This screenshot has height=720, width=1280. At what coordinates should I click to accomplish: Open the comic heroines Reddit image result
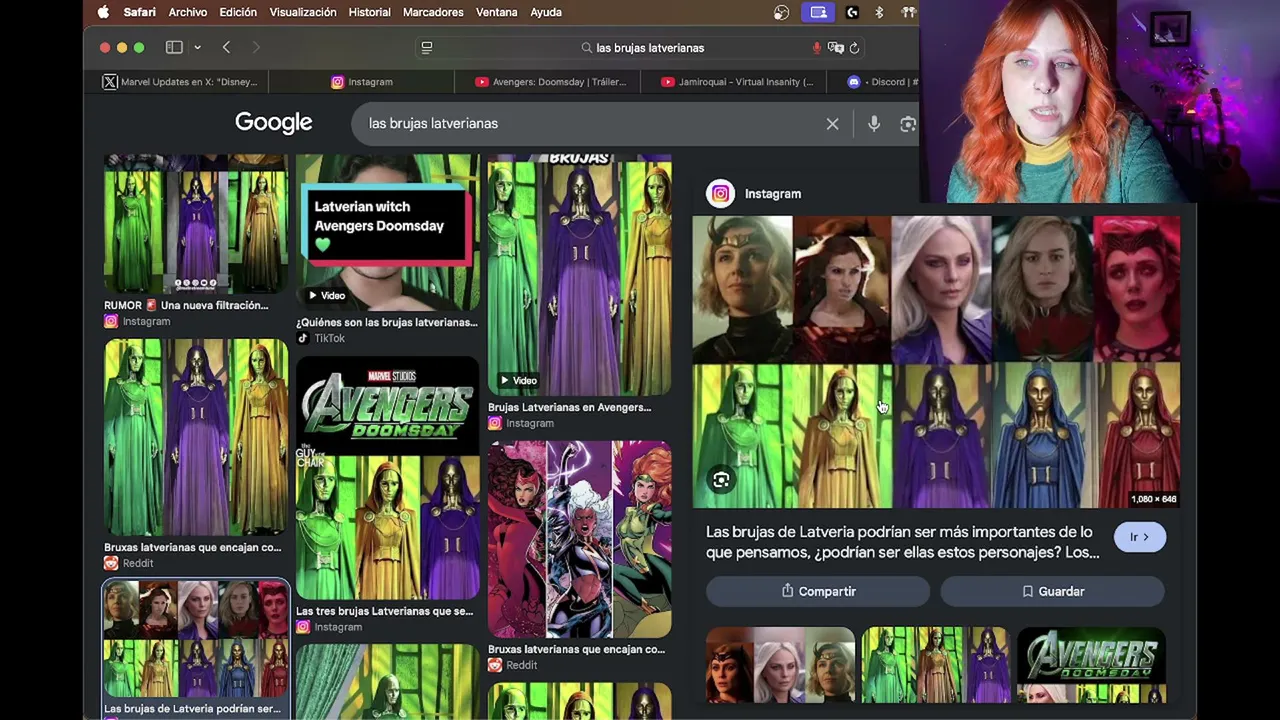coord(579,539)
